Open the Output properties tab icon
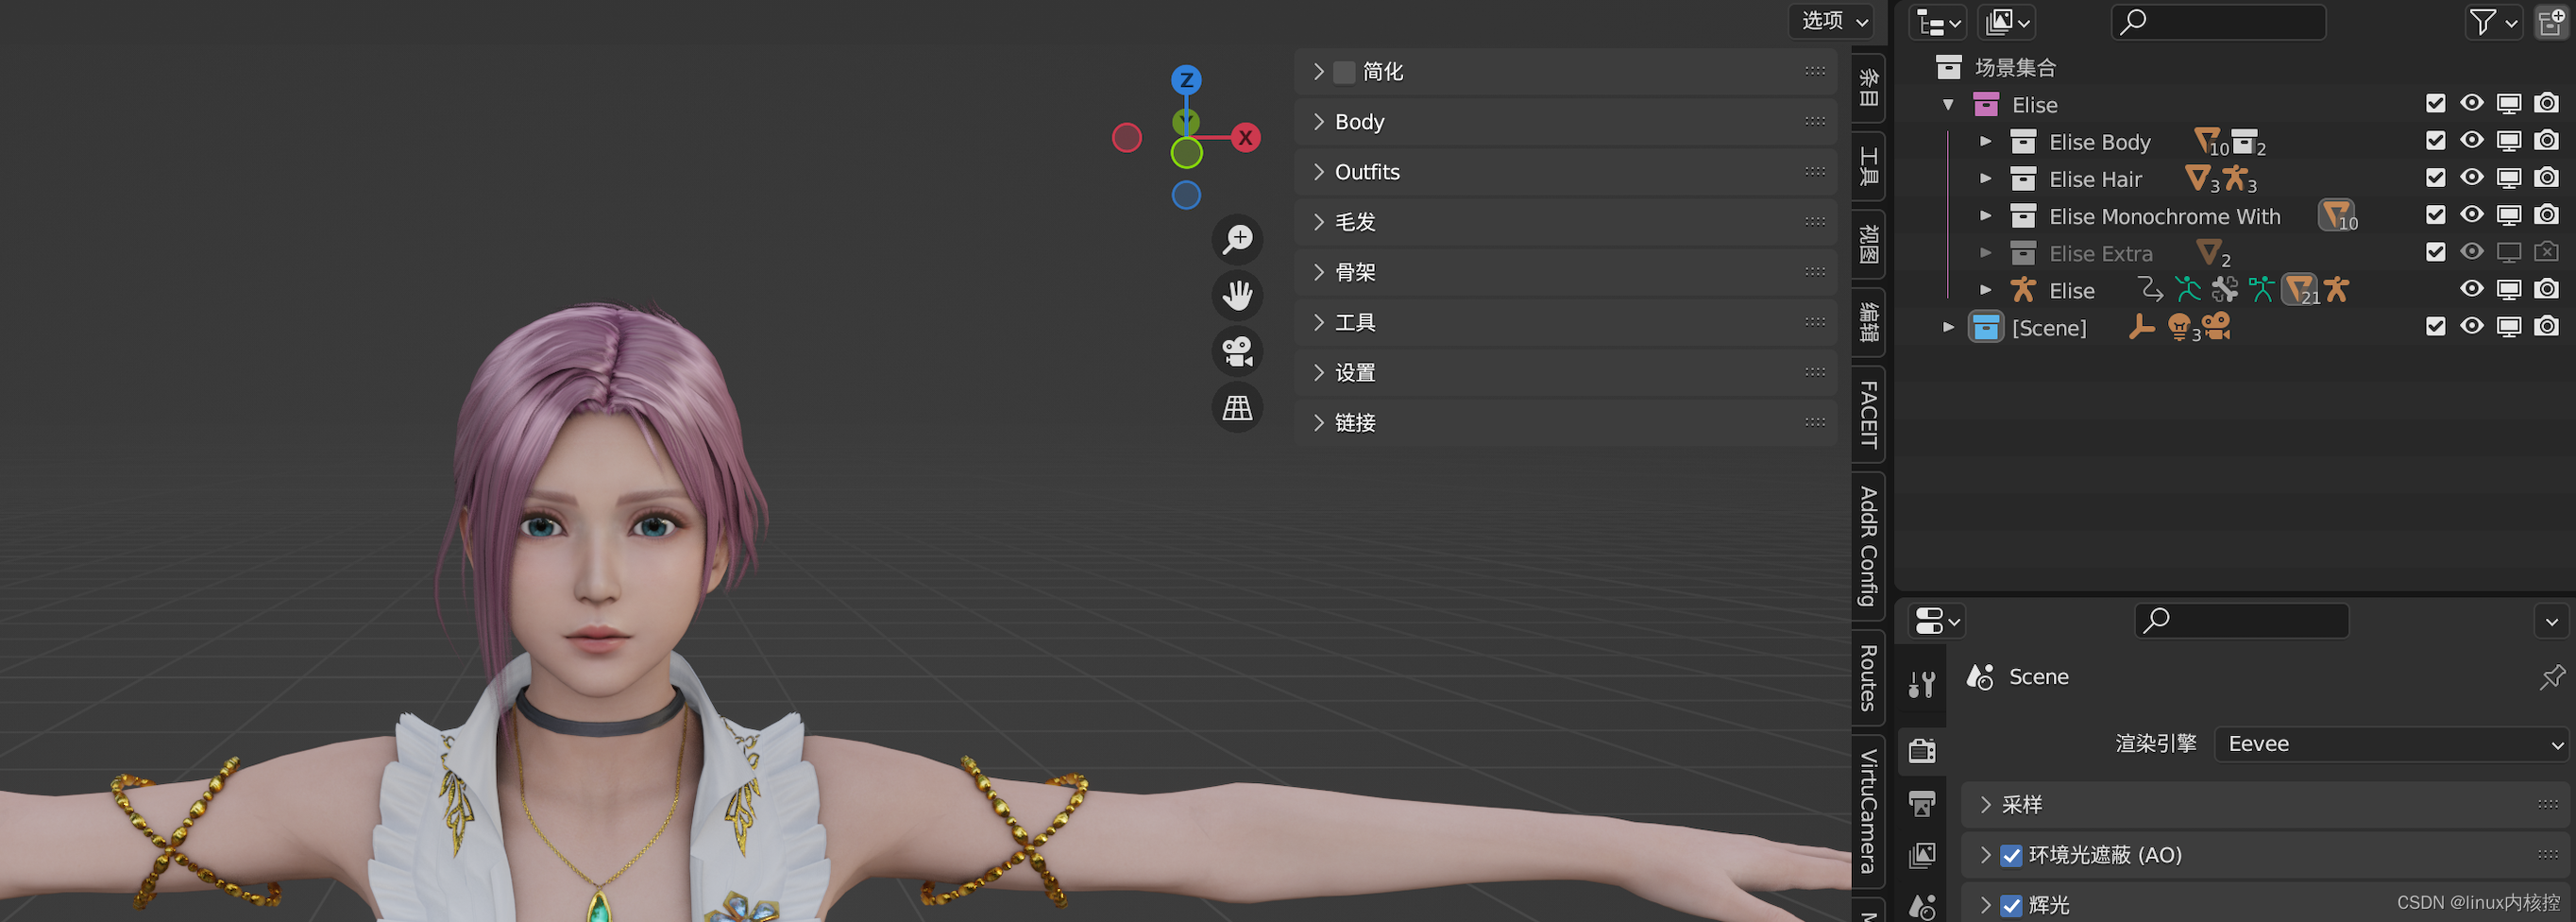Screen dimensions: 2576x922 (1921, 803)
